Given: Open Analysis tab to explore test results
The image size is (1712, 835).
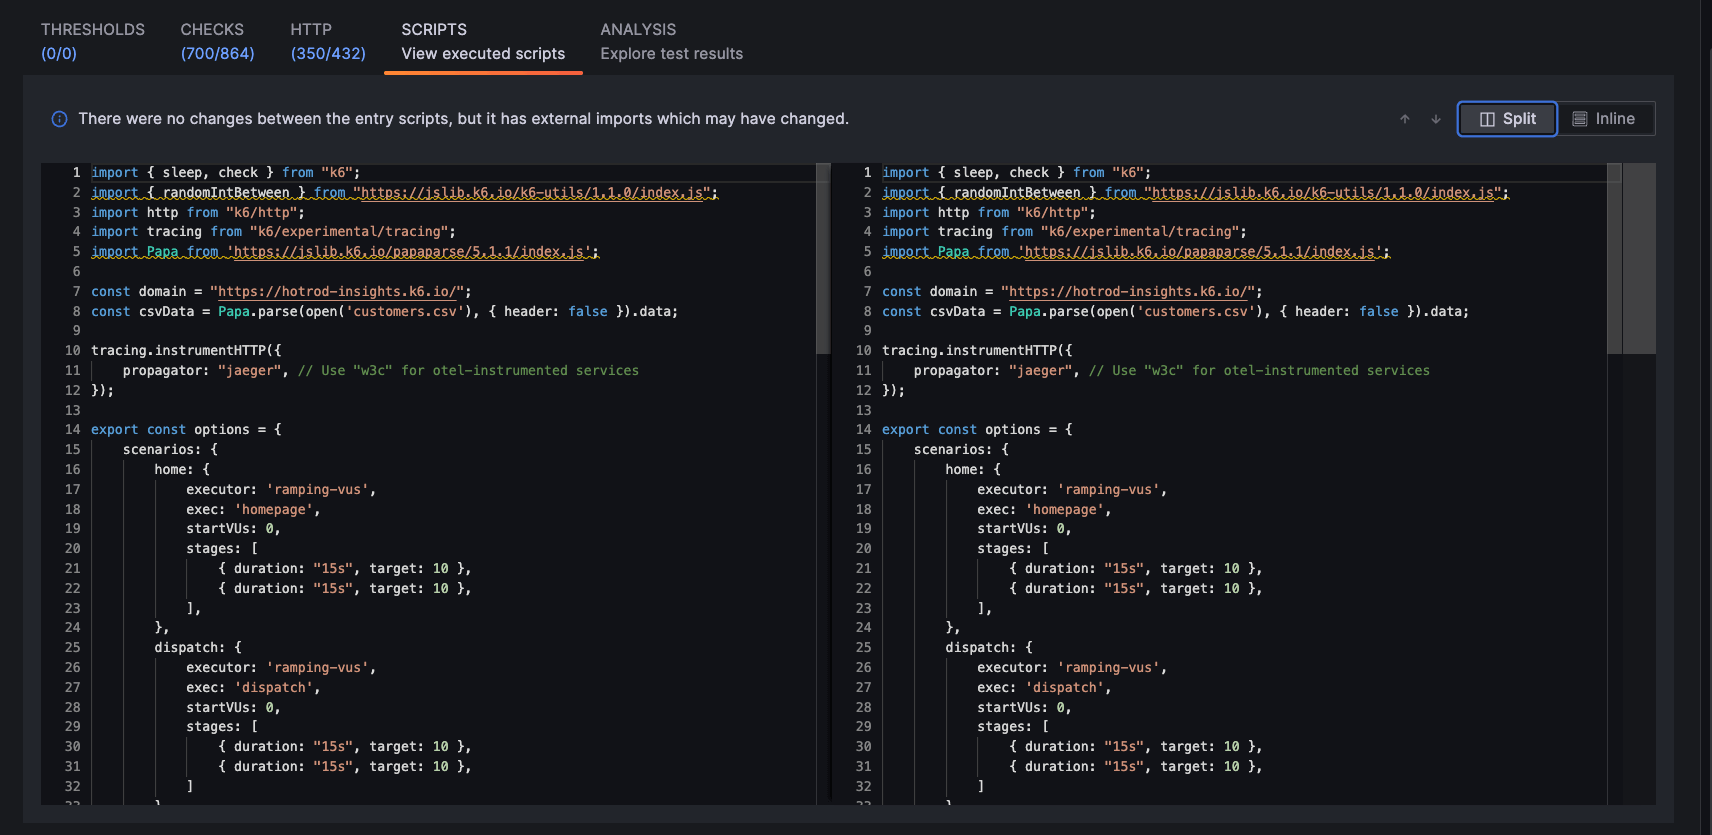Looking at the screenshot, I should point(671,41).
